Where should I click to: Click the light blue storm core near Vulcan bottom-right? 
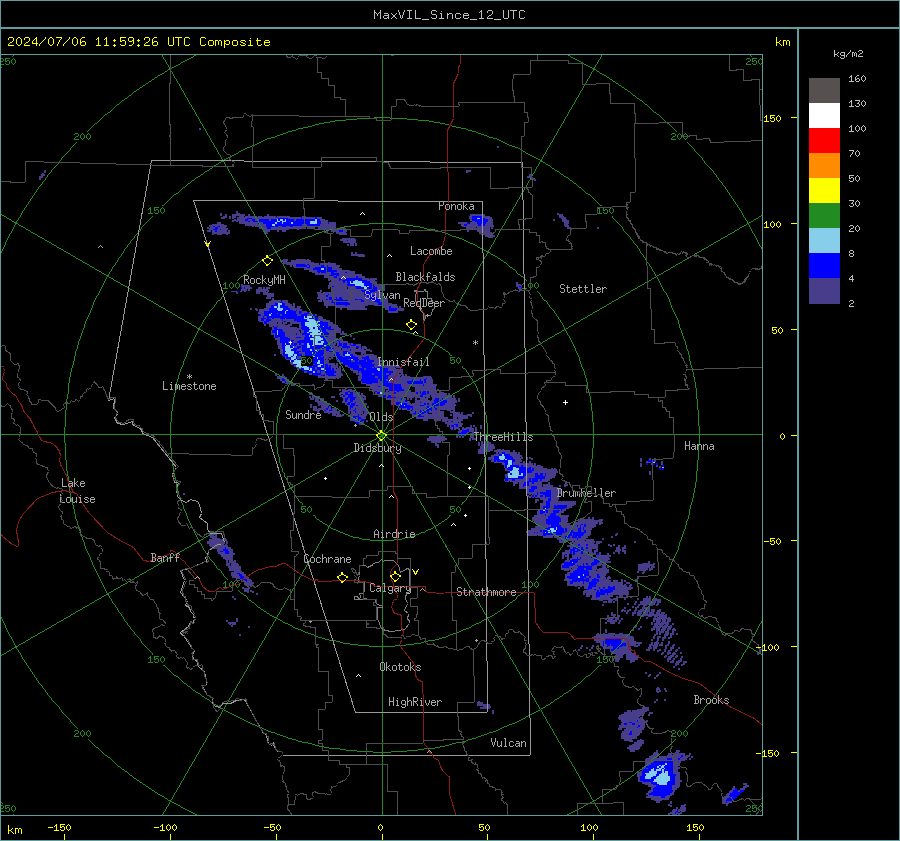tap(658, 774)
